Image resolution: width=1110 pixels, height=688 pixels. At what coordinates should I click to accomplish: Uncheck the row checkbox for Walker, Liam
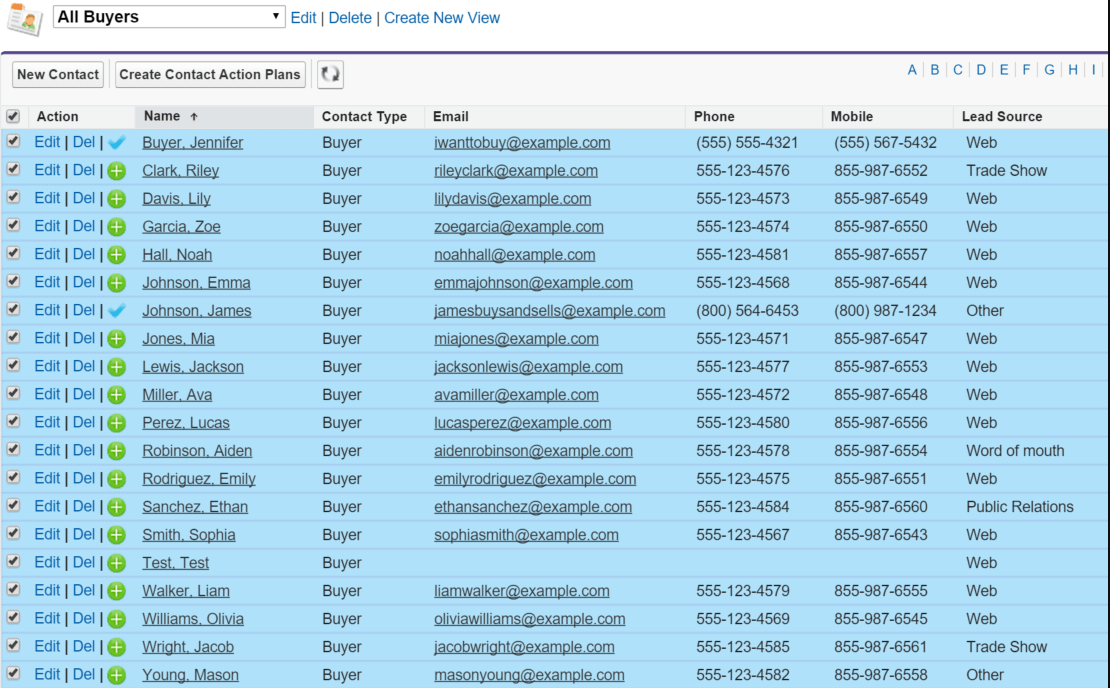pyautogui.click(x=13, y=590)
